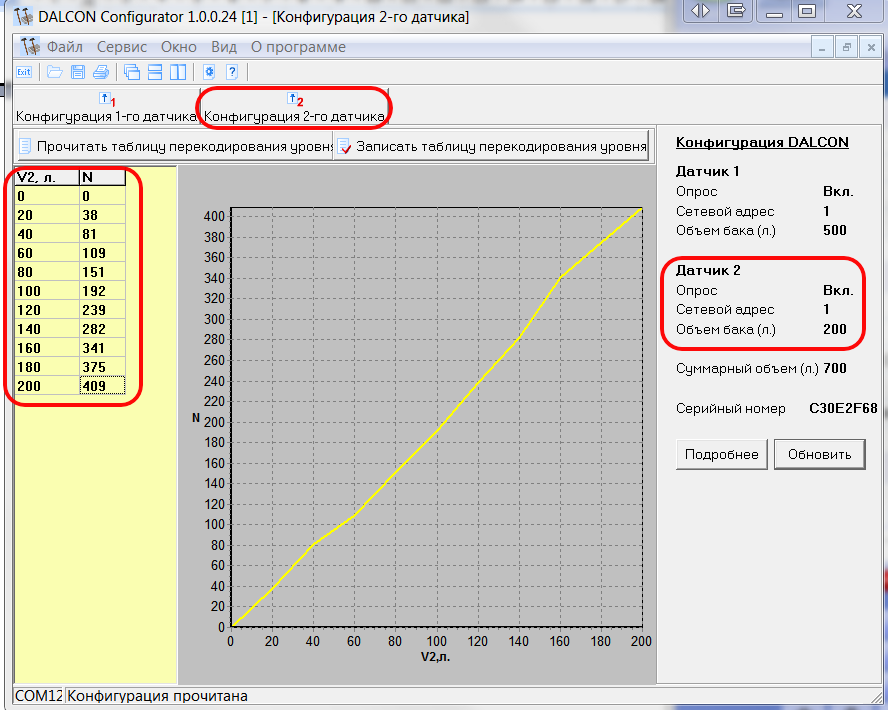The width and height of the screenshot is (888, 710).
Task: Tile windows horizontally via the toolbar icon
Action: point(155,72)
